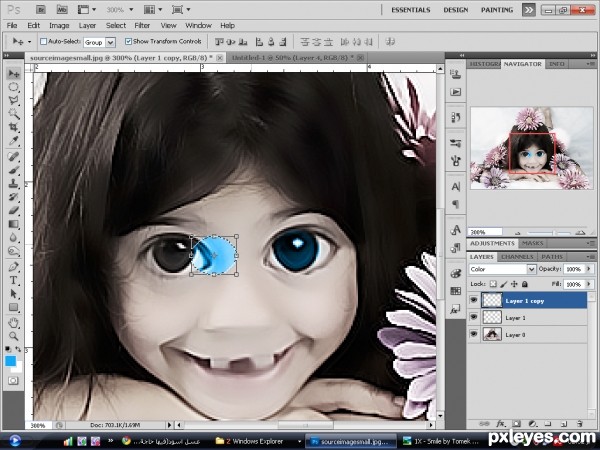The image size is (600, 450).
Task: Switch to the Channels tab
Action: pos(517,257)
